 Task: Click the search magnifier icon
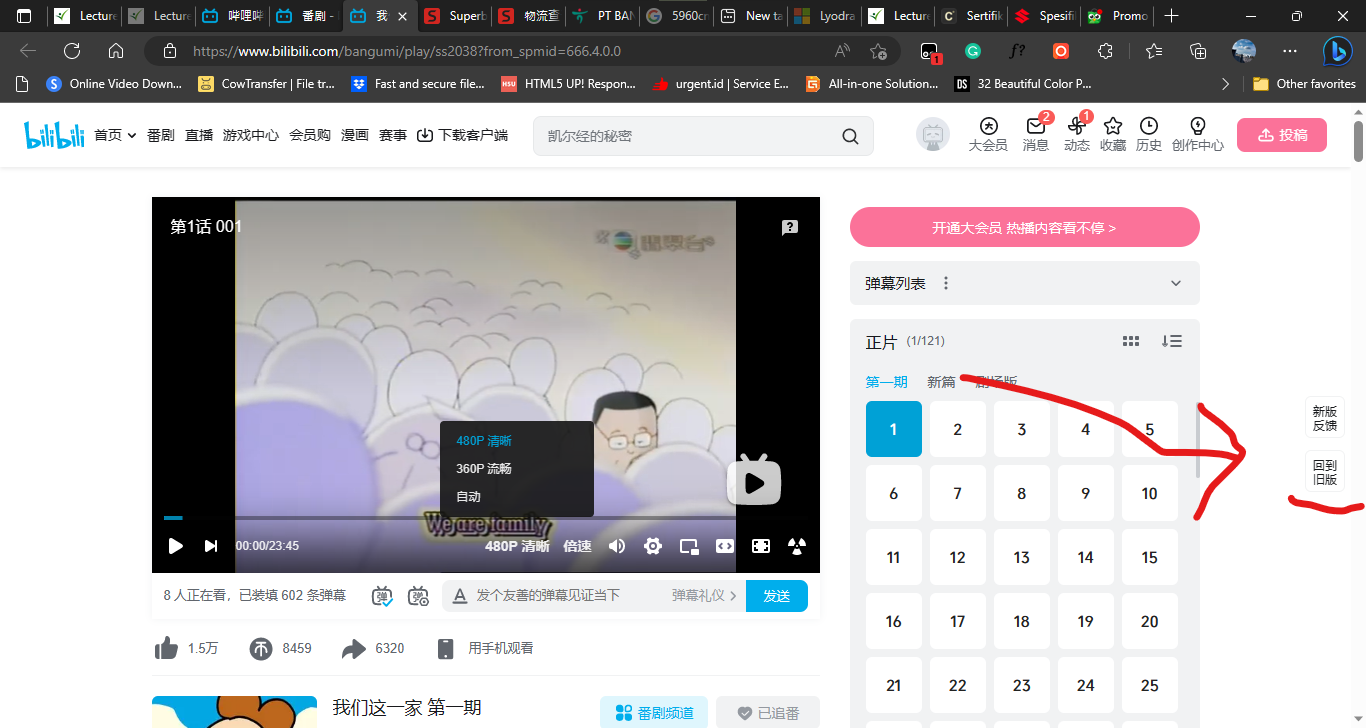tap(850, 136)
